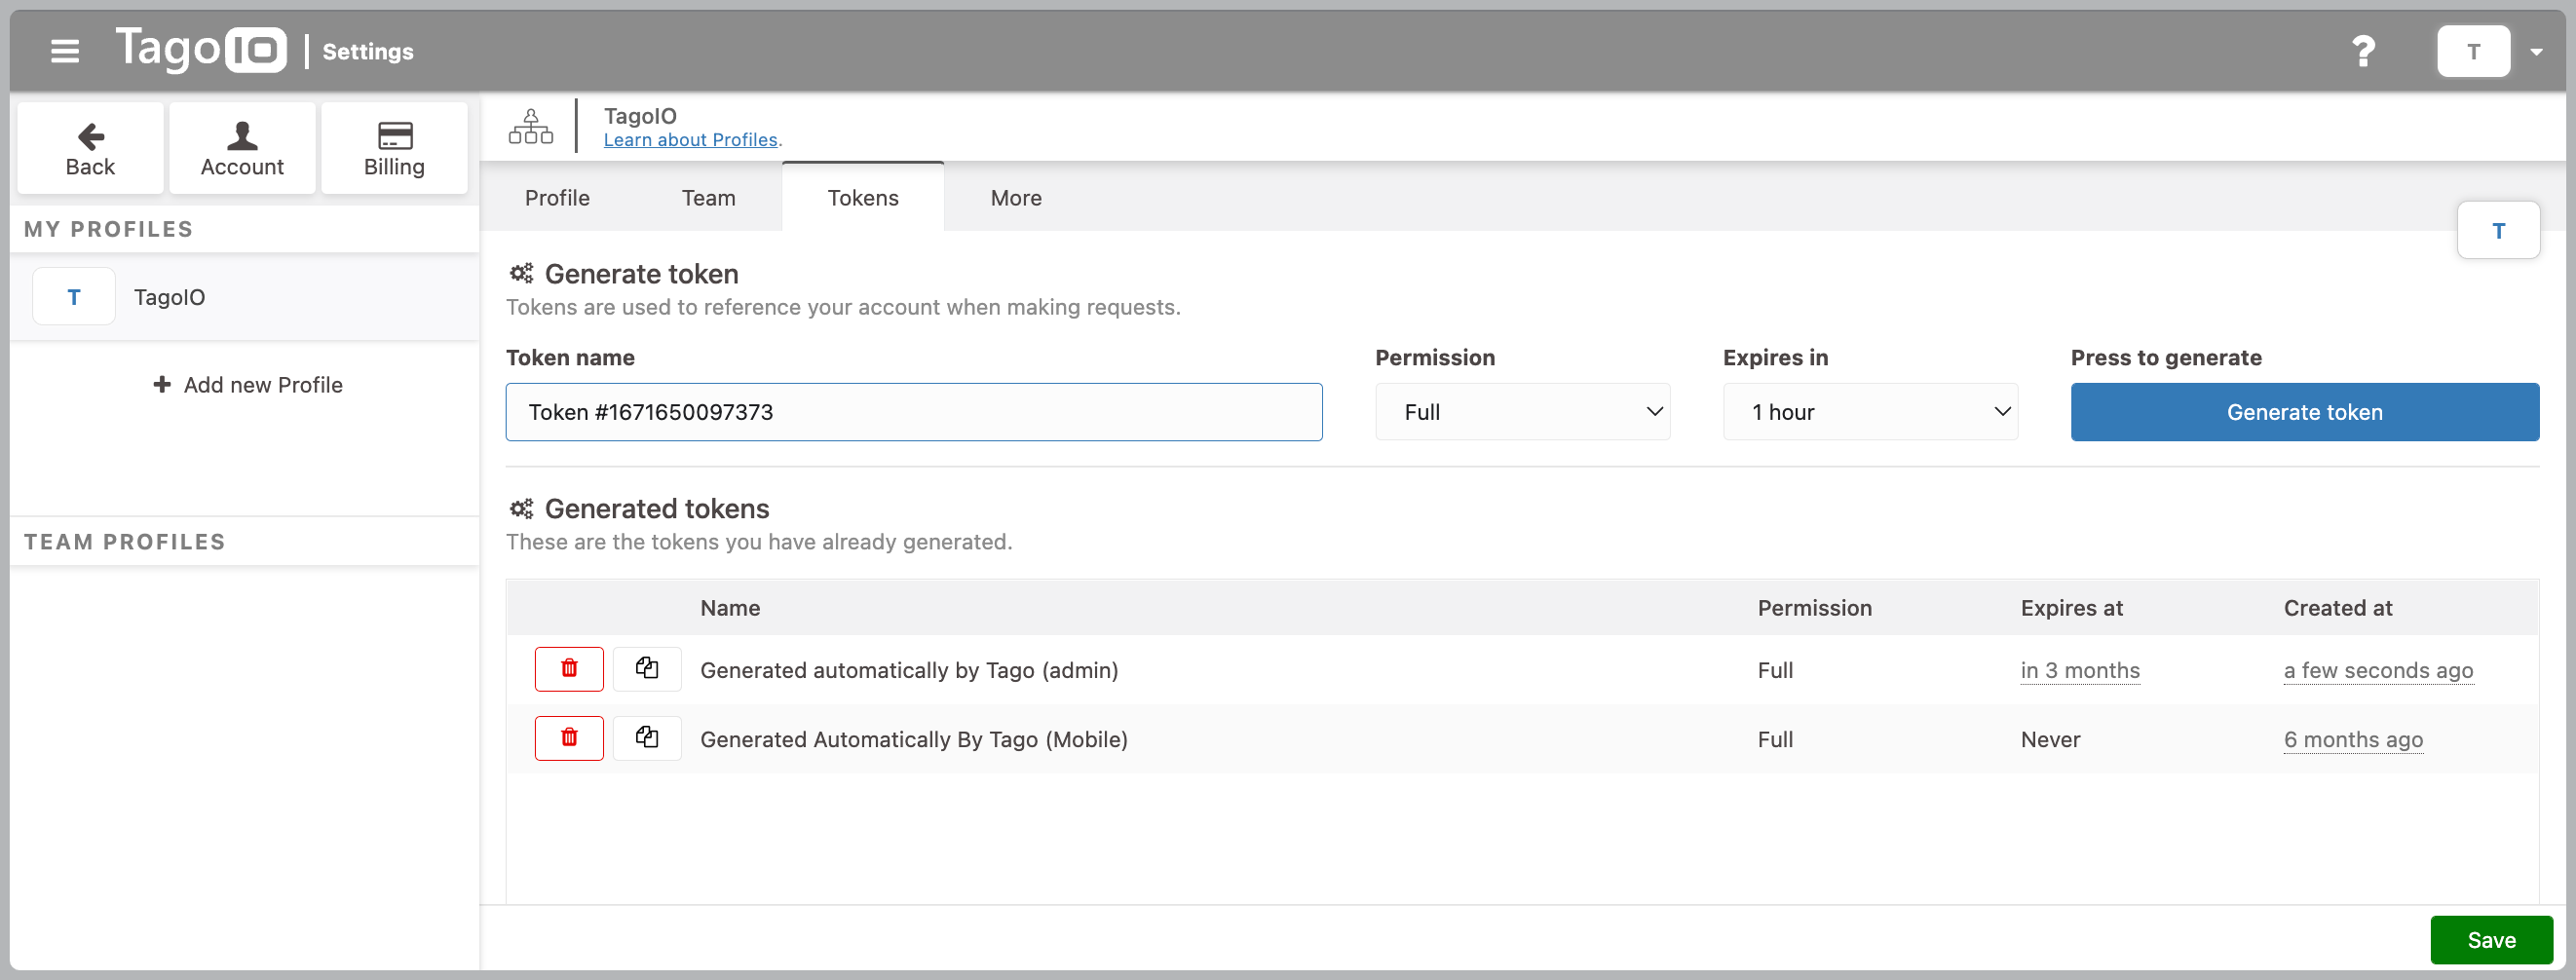Click the Name column header

tap(730, 608)
